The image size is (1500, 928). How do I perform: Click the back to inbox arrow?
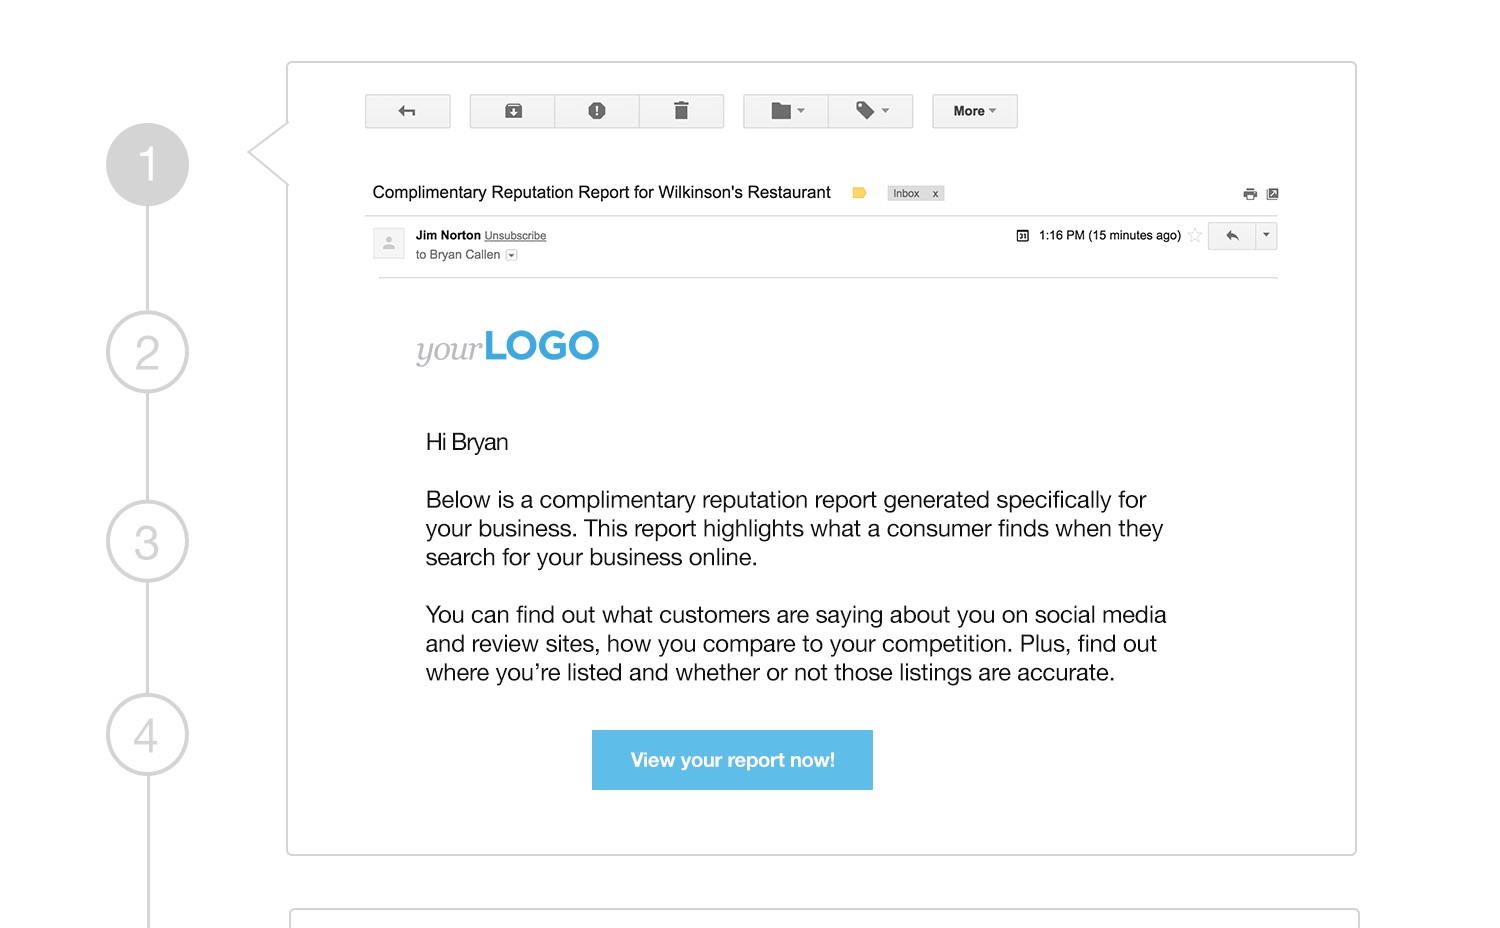pyautogui.click(x=407, y=111)
